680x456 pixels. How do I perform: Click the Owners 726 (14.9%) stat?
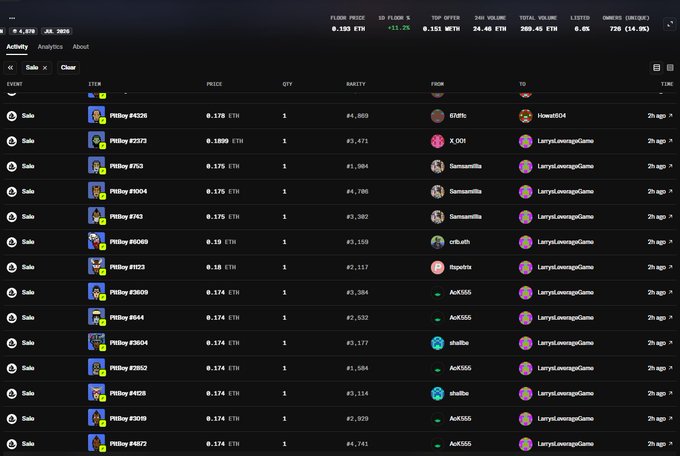[626, 23]
